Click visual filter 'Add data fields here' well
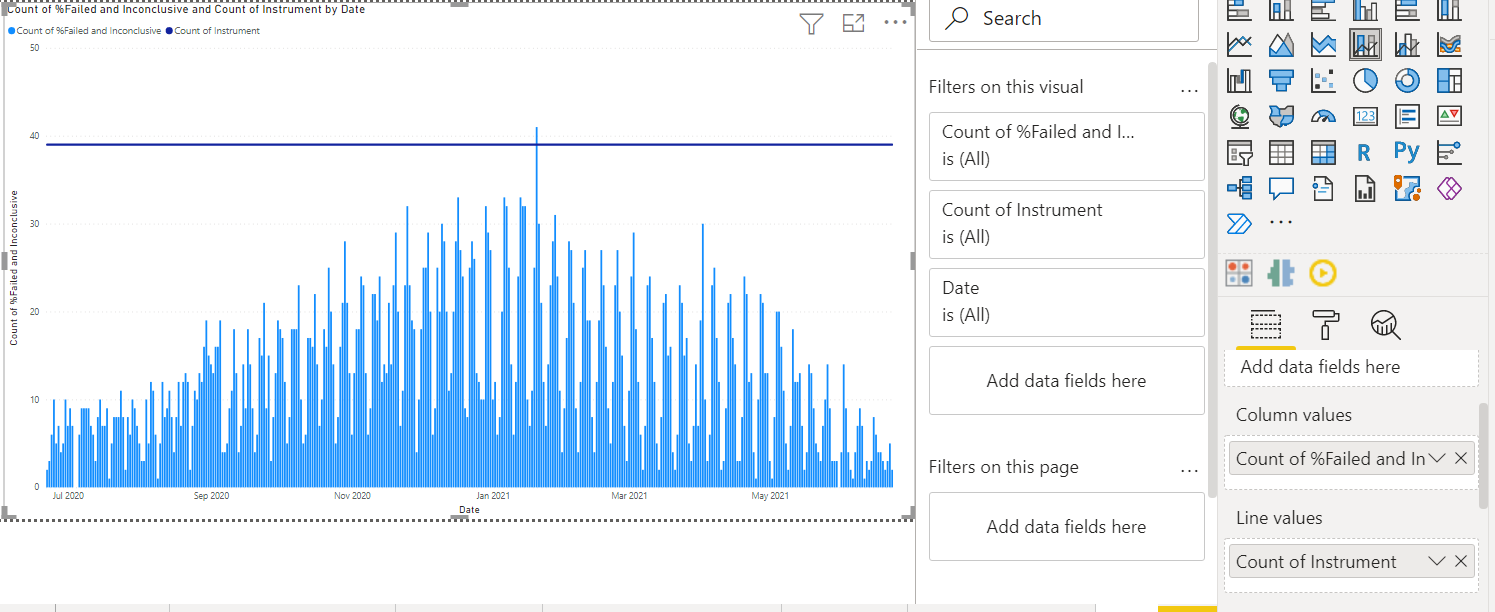Viewport: 1495px width, 612px height. pyautogui.click(x=1067, y=380)
